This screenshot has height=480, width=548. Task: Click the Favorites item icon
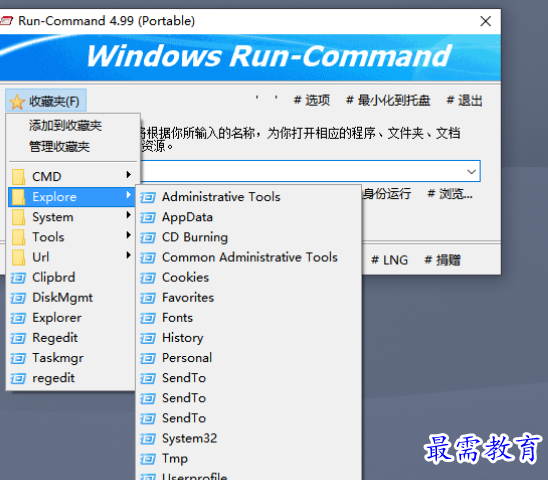pyautogui.click(x=148, y=298)
